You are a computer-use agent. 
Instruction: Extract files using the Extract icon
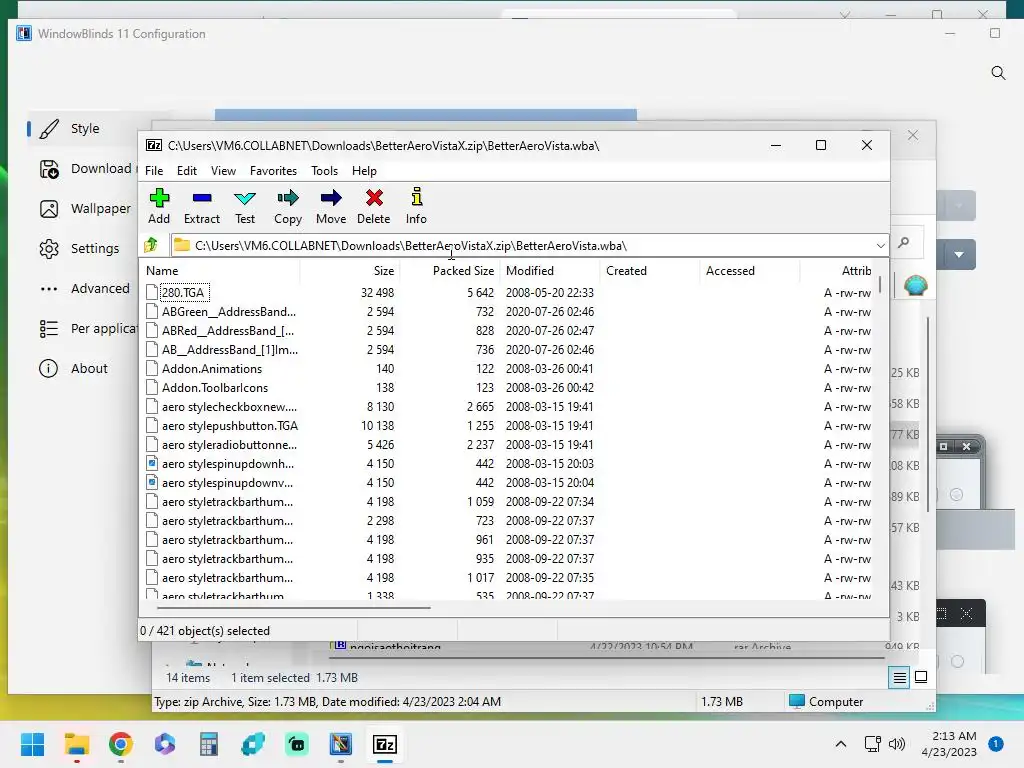click(202, 206)
